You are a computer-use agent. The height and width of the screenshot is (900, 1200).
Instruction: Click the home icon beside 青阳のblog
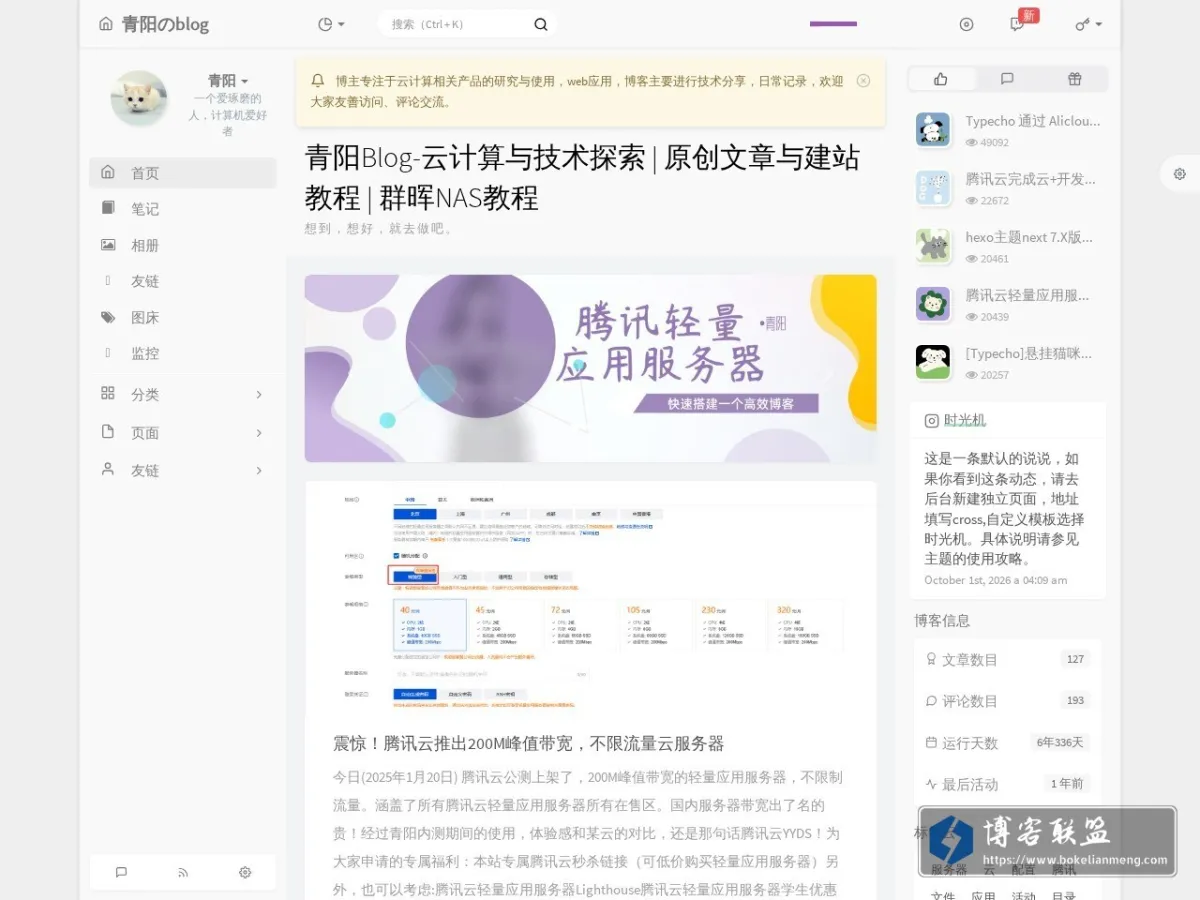coord(106,24)
